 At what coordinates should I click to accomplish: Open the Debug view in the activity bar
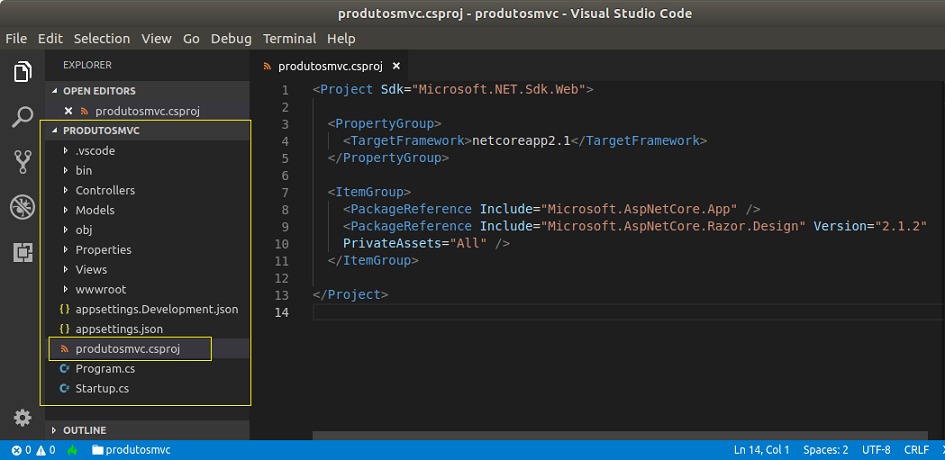(x=22, y=208)
